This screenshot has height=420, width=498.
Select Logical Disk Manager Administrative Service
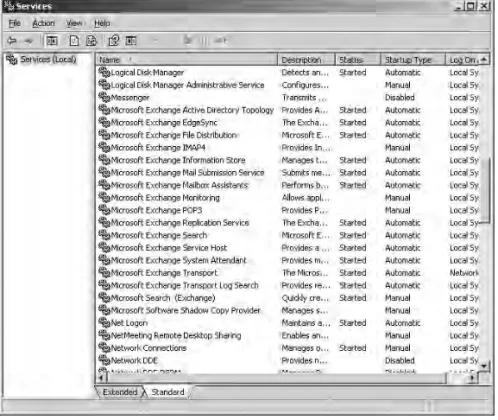[x=187, y=85]
